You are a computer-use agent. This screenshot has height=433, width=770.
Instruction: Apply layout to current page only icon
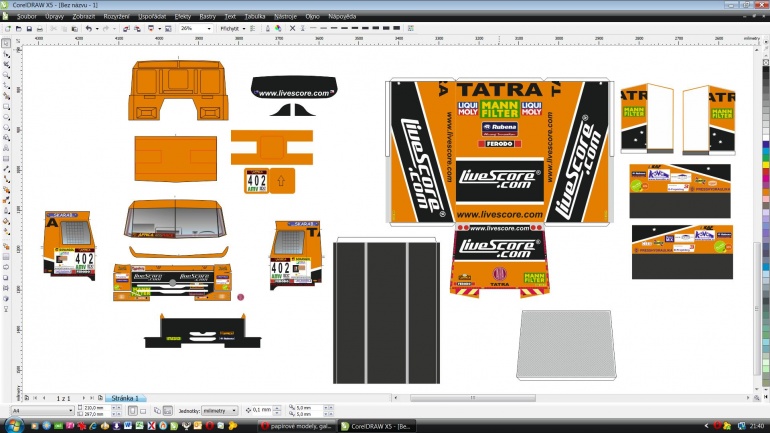coord(167,410)
